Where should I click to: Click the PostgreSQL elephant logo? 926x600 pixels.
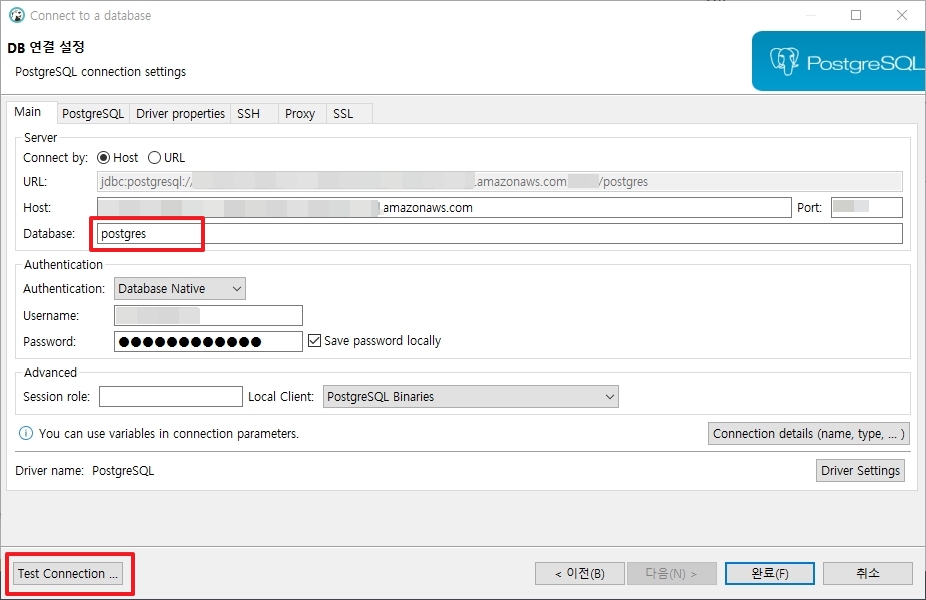(784, 61)
